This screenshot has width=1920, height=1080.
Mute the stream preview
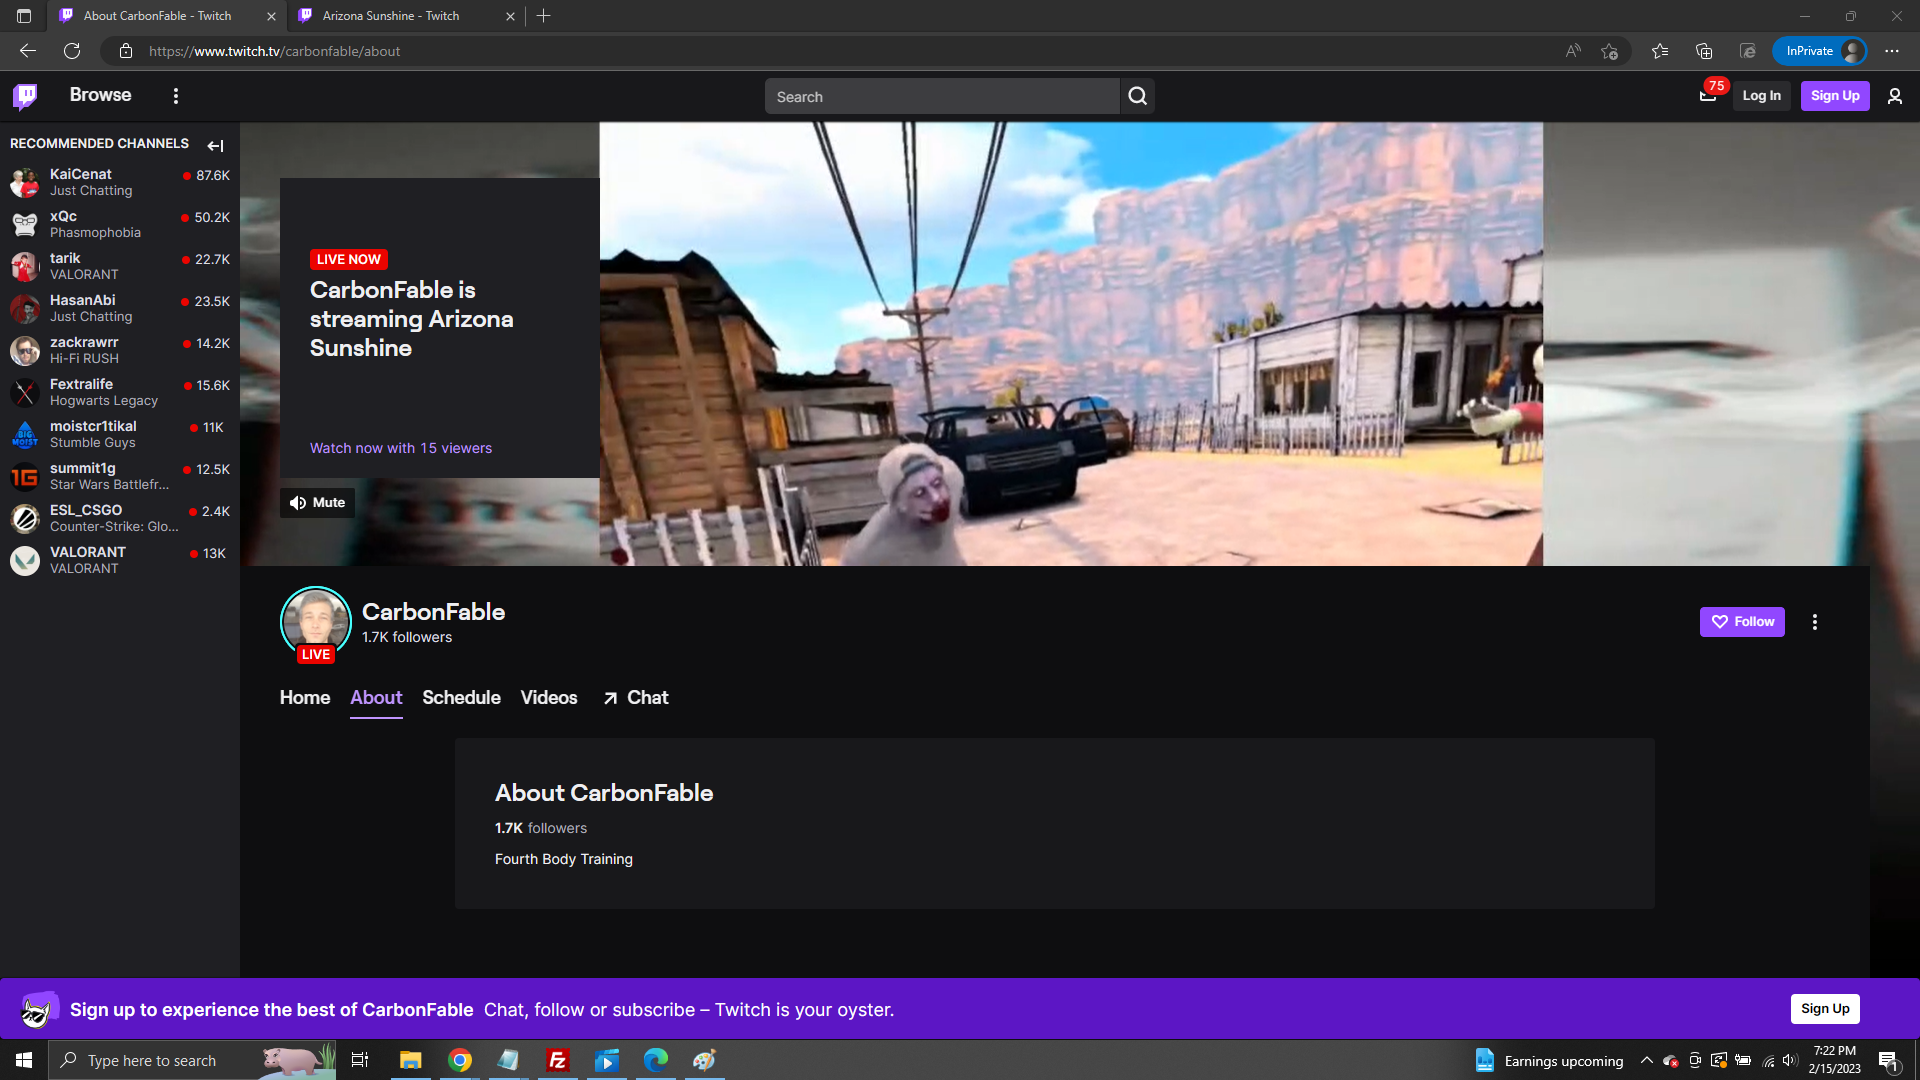coord(317,503)
